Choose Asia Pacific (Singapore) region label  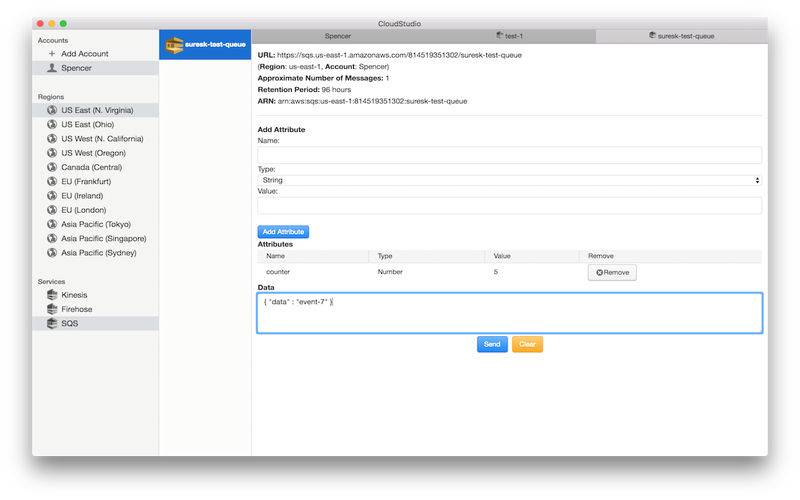click(104, 239)
